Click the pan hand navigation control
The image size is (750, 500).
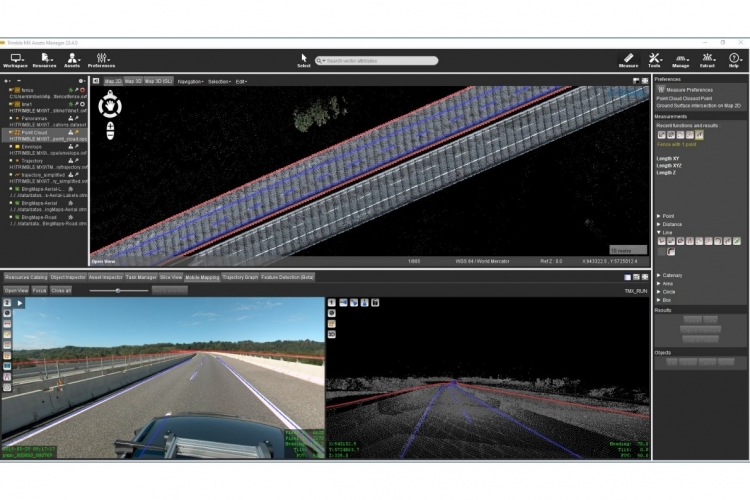point(110,103)
